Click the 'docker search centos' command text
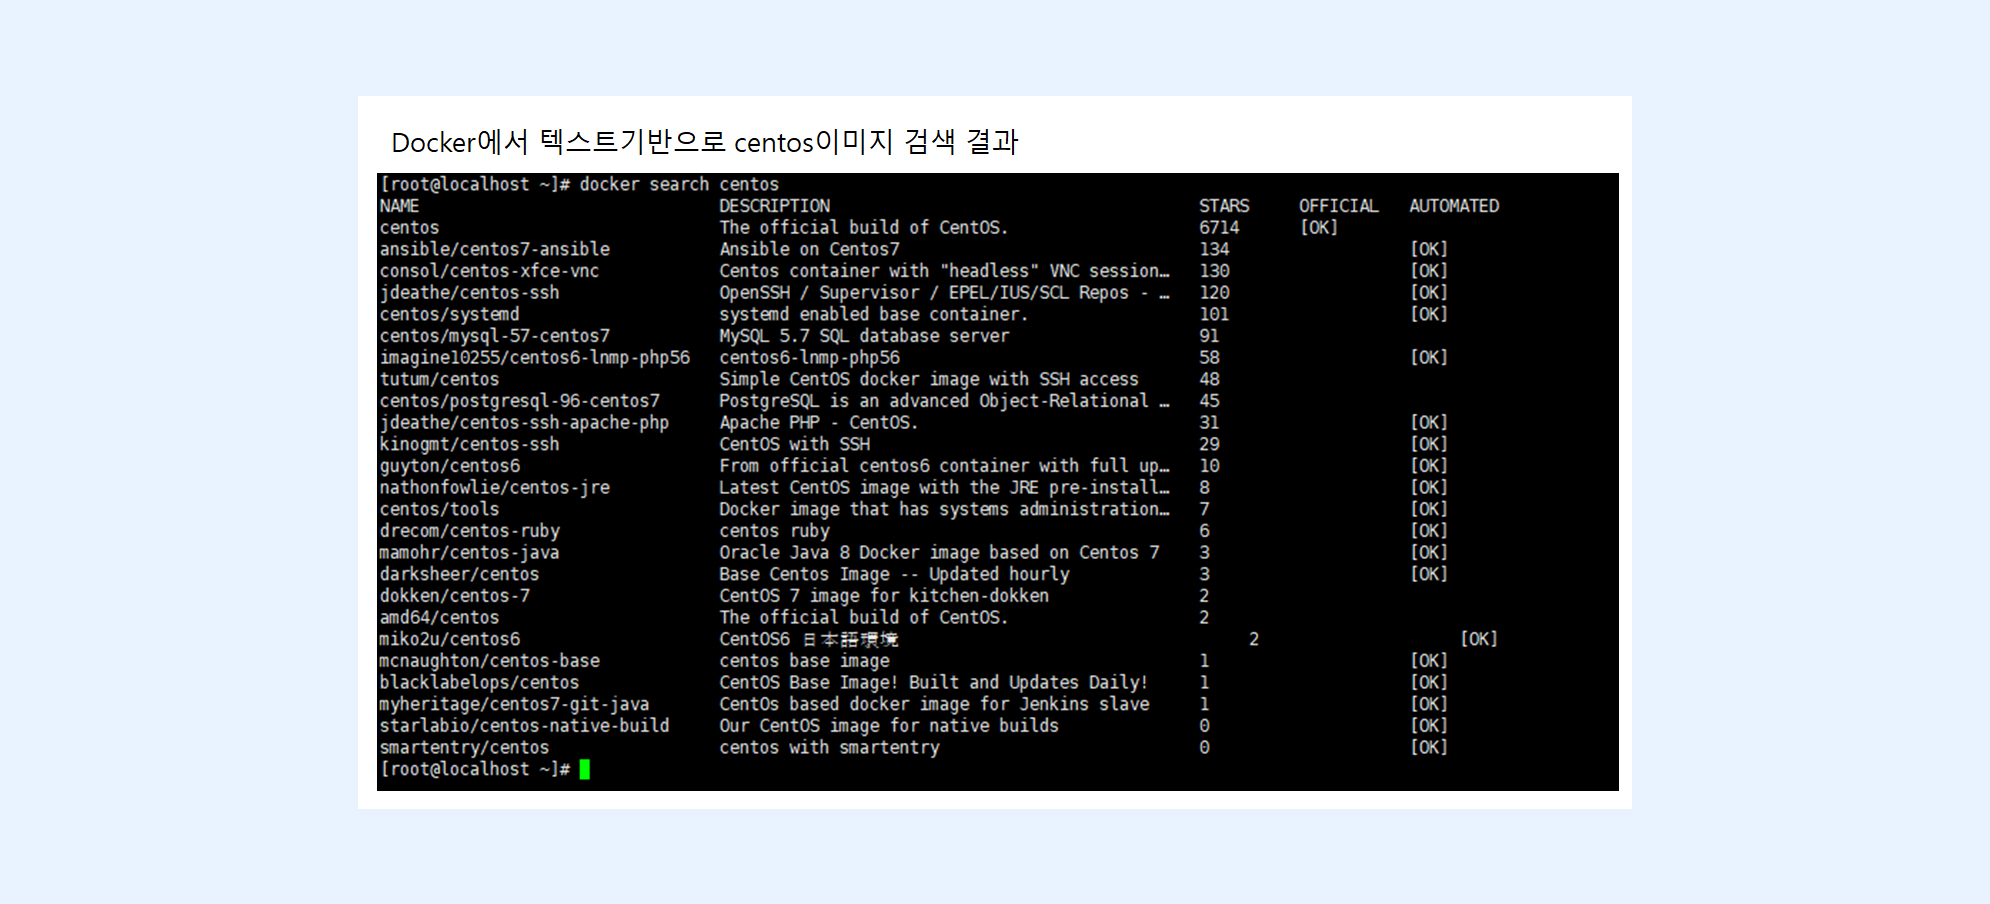Viewport: 1990px width, 904px height. (x=679, y=184)
